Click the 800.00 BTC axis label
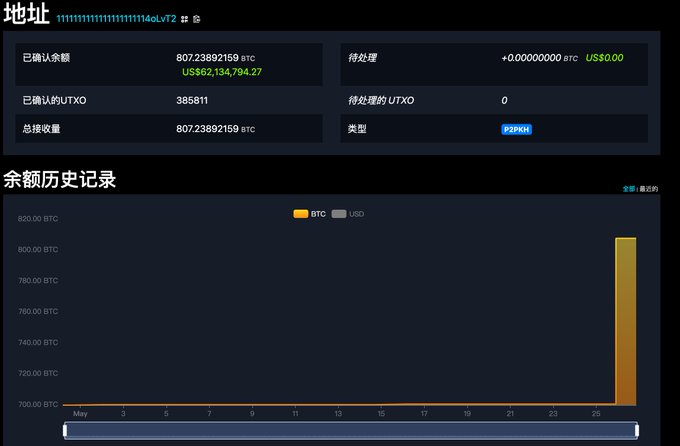This screenshot has height=446, width=680. [38, 249]
